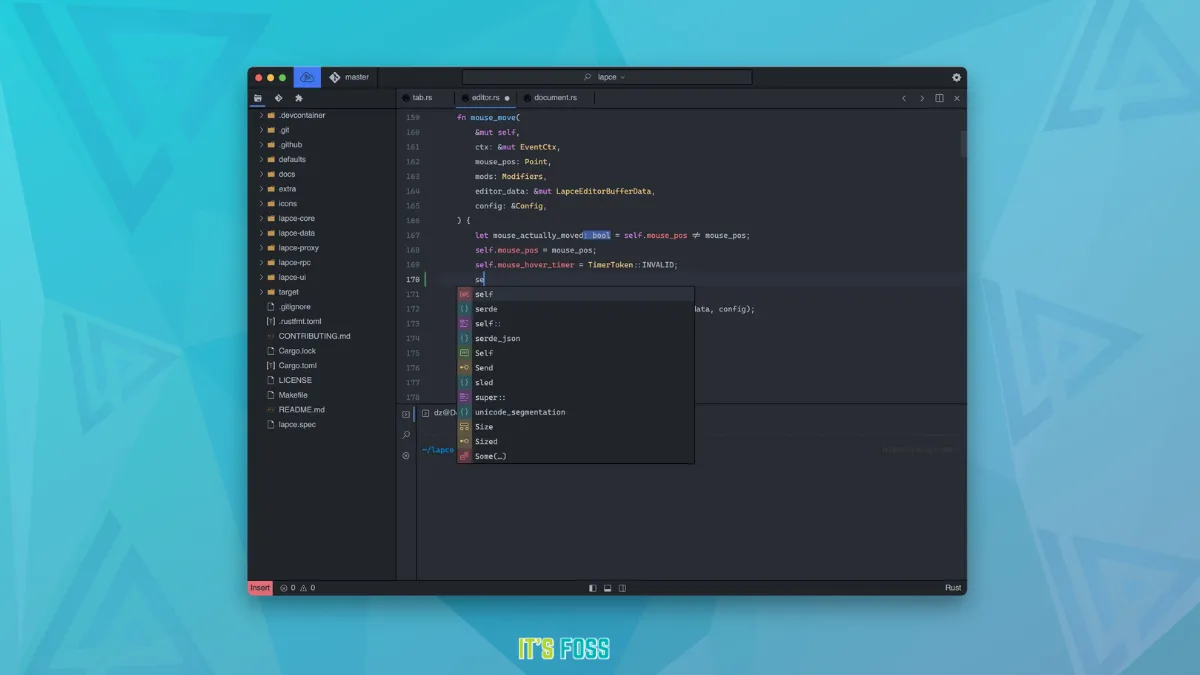Open the settings gear icon
The height and width of the screenshot is (675, 1200).
coord(956,77)
